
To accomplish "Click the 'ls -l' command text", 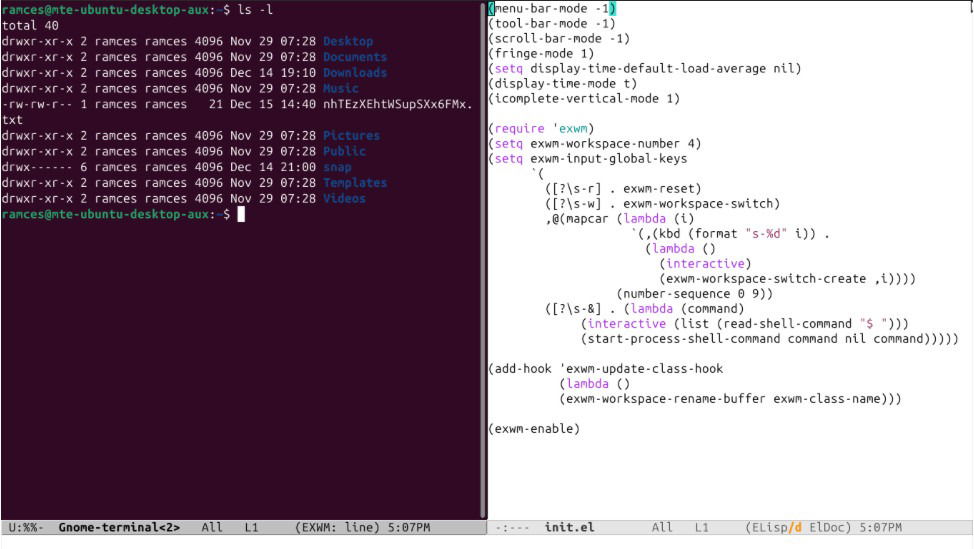I will coord(255,10).
